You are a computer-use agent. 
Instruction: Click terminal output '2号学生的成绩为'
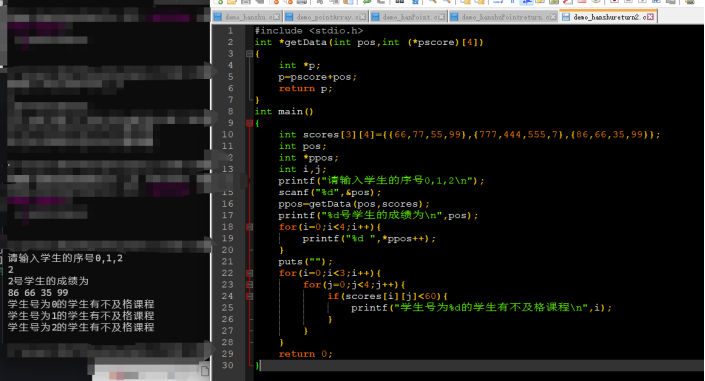tap(48, 281)
